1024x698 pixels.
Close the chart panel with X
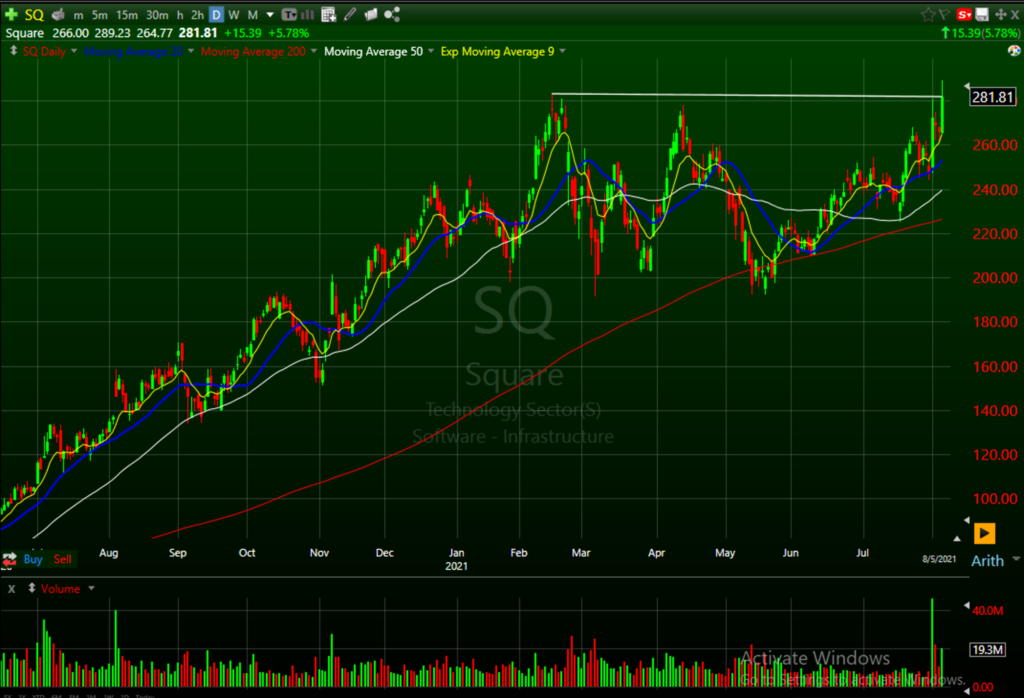click(1015, 14)
